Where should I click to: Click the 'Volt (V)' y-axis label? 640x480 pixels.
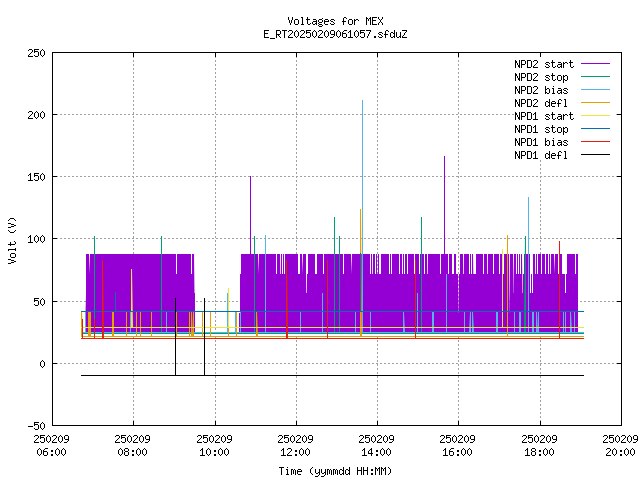pos(12,241)
